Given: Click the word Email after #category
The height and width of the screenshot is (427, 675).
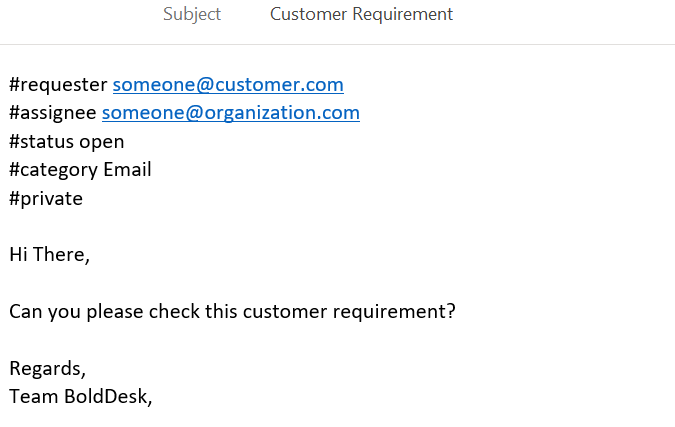Looking at the screenshot, I should [x=127, y=169].
